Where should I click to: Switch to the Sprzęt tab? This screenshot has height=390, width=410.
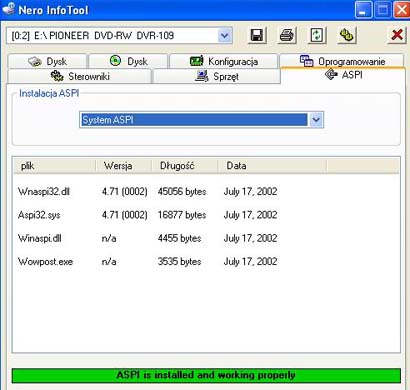click(x=217, y=76)
